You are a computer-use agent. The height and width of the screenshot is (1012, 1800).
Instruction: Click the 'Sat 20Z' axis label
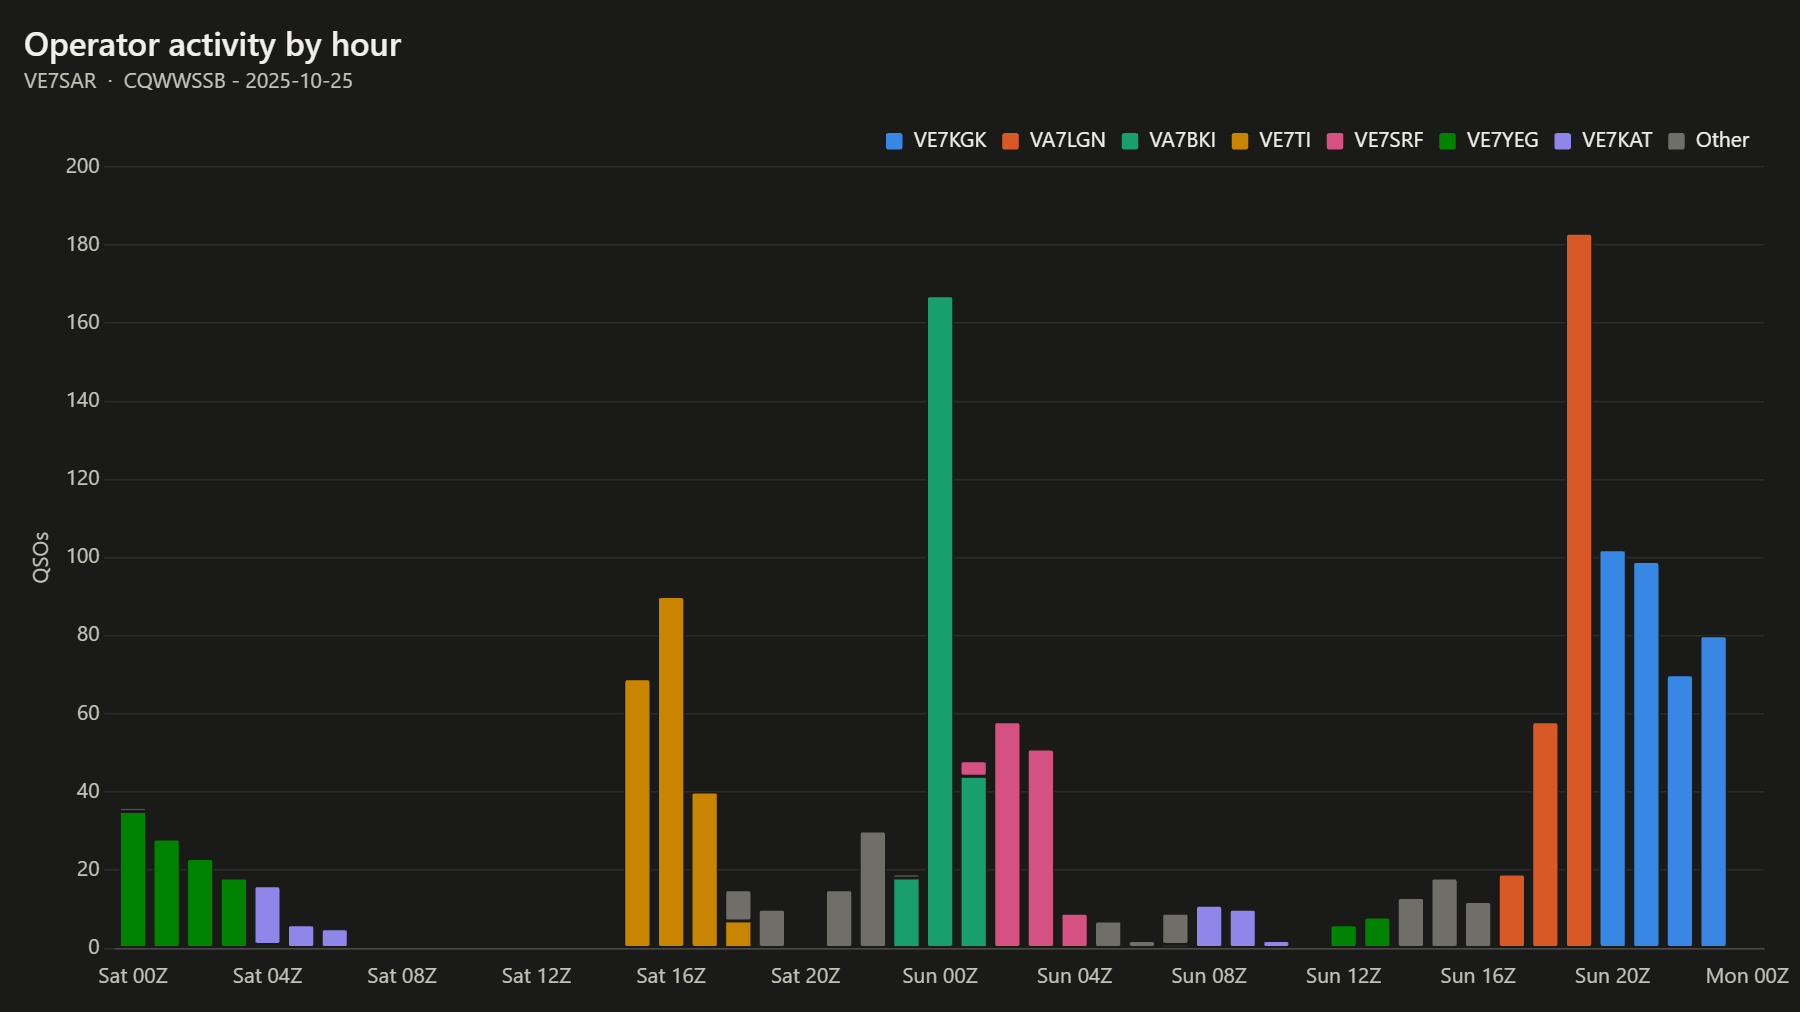pos(805,976)
